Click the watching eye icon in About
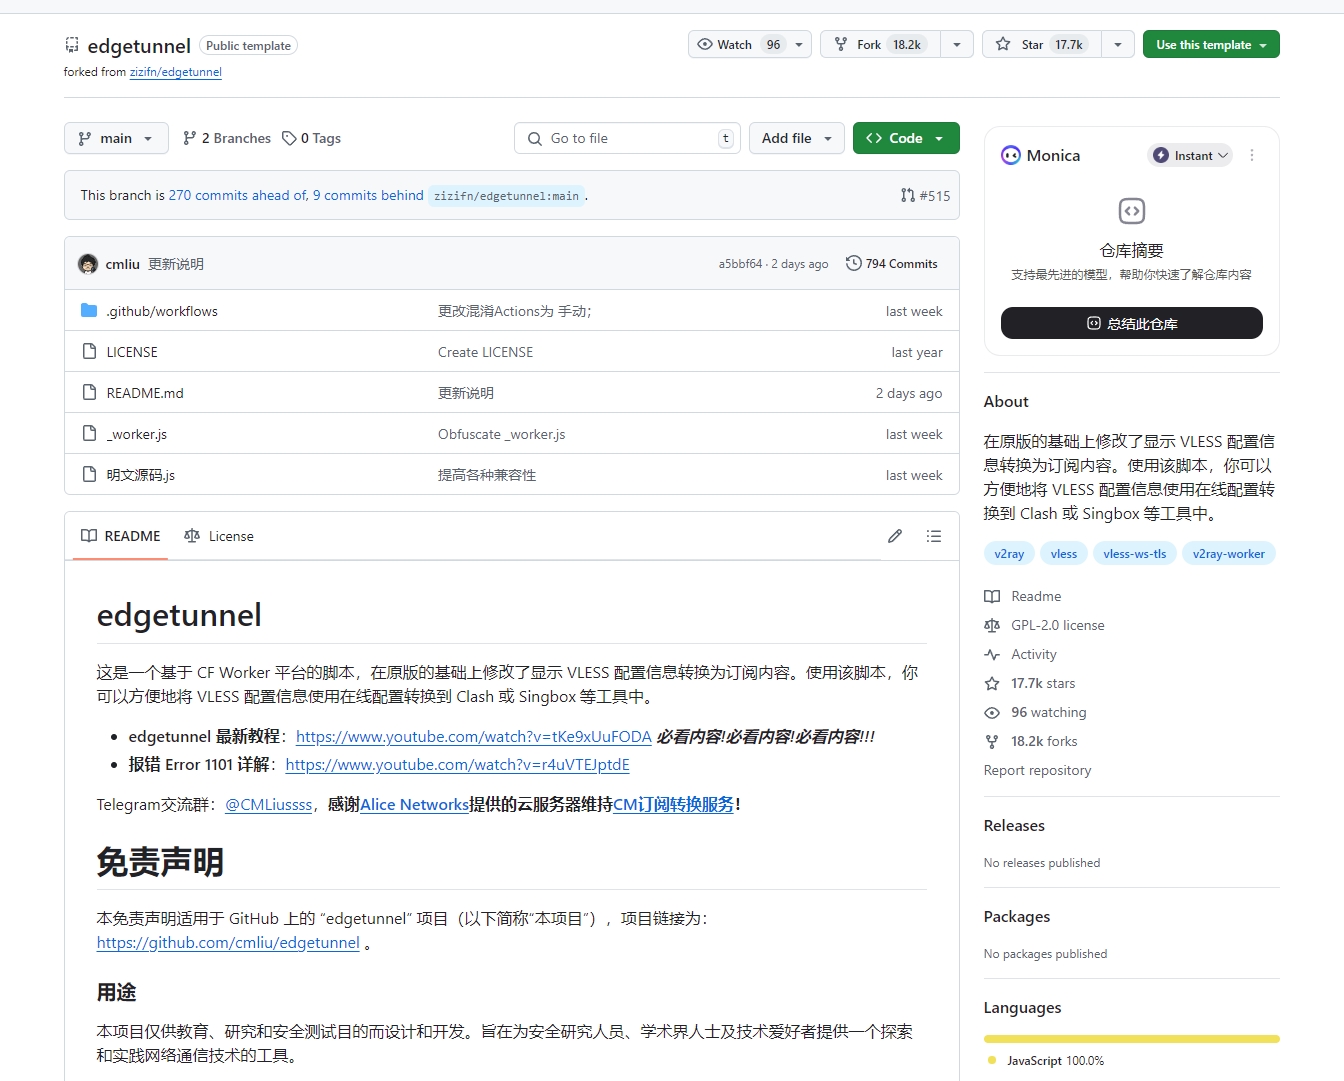The image size is (1344, 1081). point(992,712)
